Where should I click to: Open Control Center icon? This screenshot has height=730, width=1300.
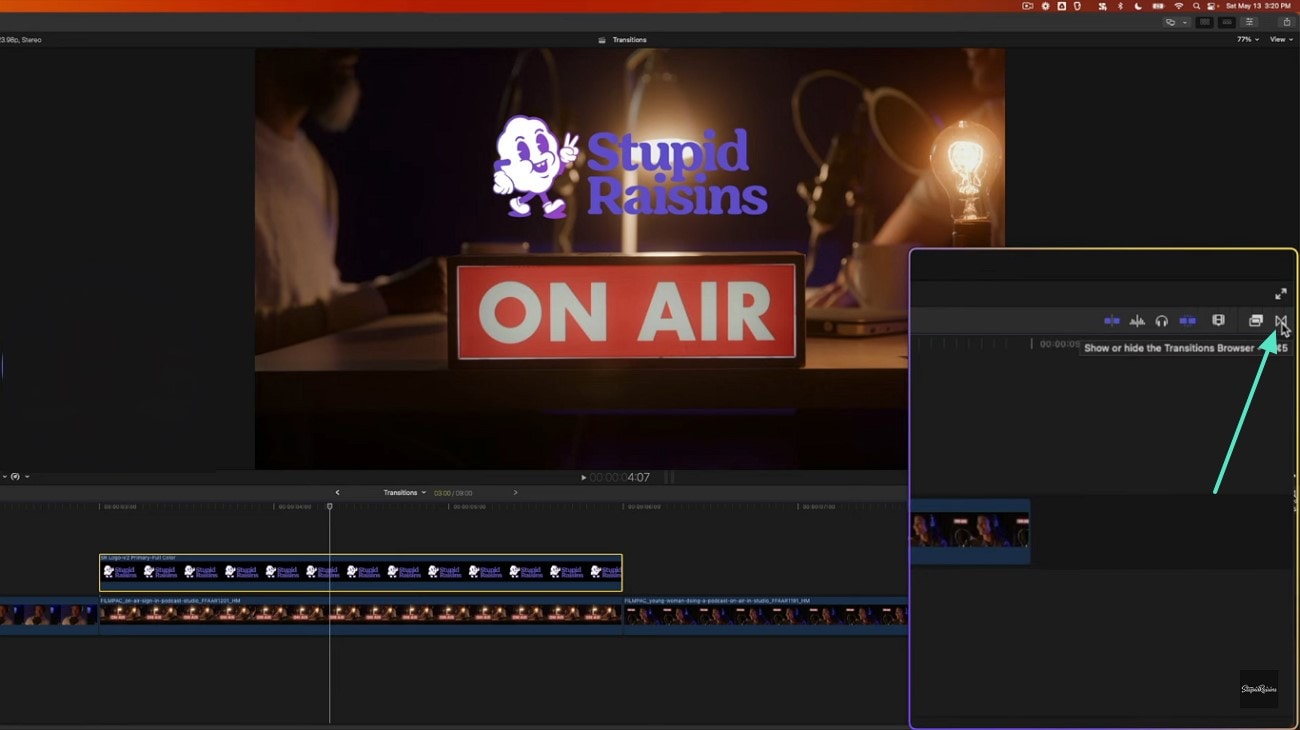pos(1213,6)
